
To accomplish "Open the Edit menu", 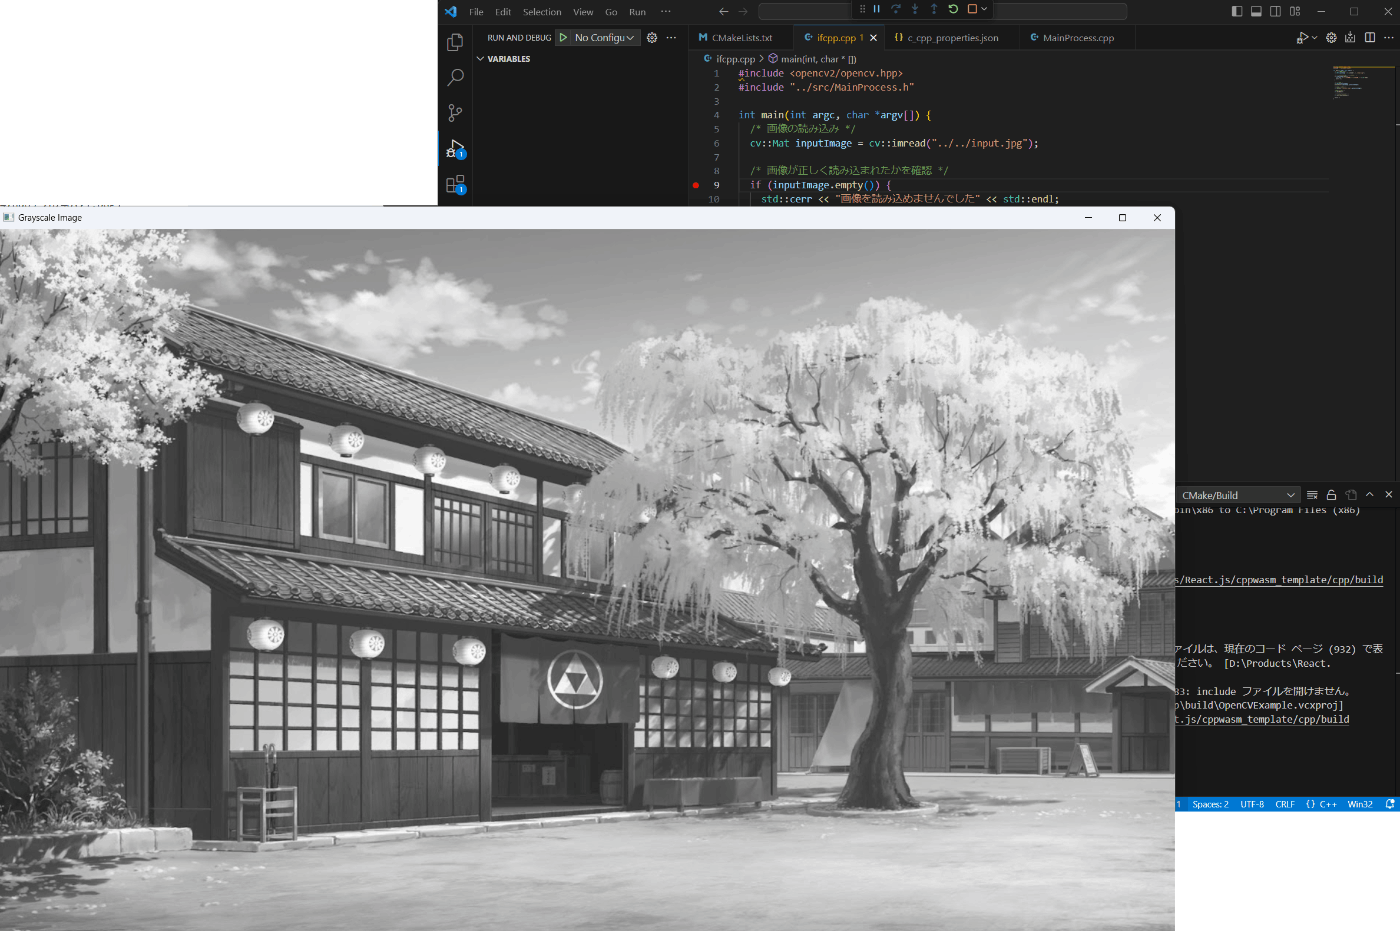I will (503, 12).
